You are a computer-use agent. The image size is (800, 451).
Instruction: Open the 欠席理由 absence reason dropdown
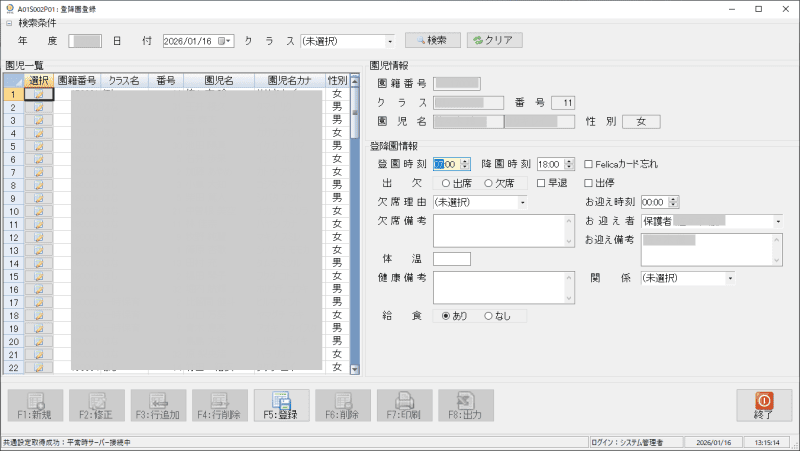point(522,202)
